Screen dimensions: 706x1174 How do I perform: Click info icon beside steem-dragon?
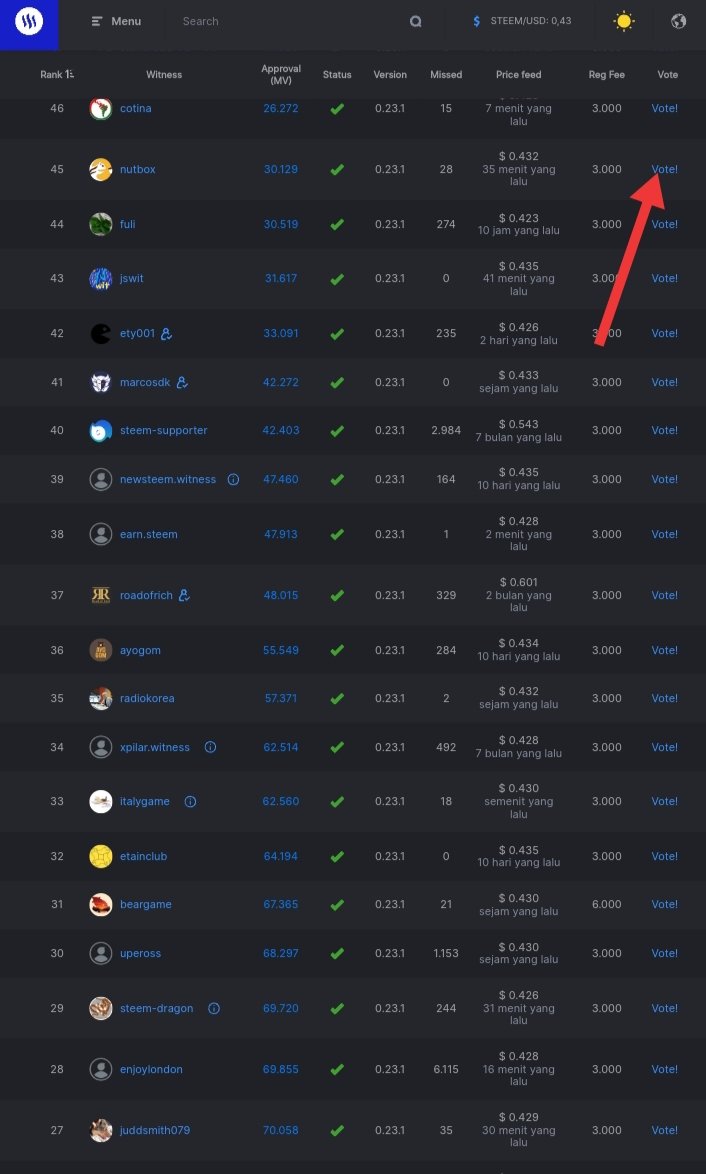click(x=214, y=1009)
